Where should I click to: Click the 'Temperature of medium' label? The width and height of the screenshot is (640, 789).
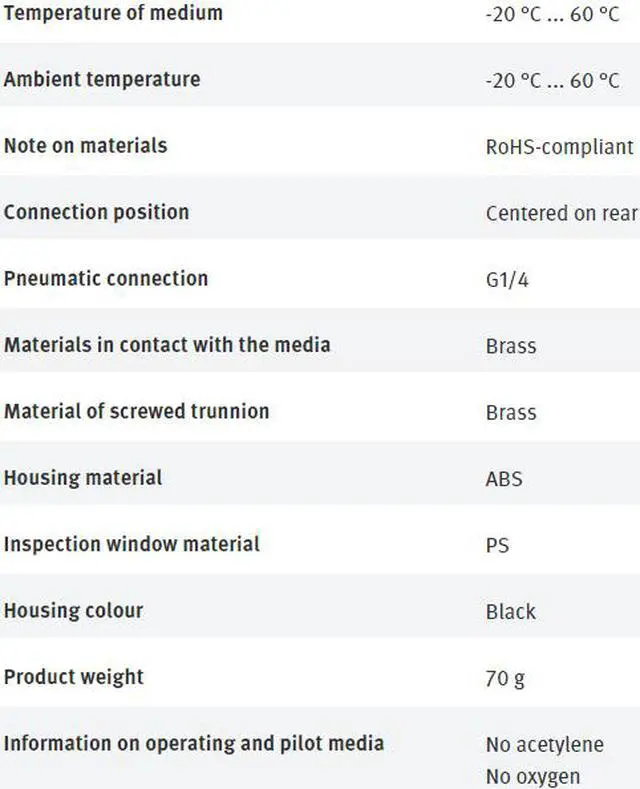tap(113, 14)
